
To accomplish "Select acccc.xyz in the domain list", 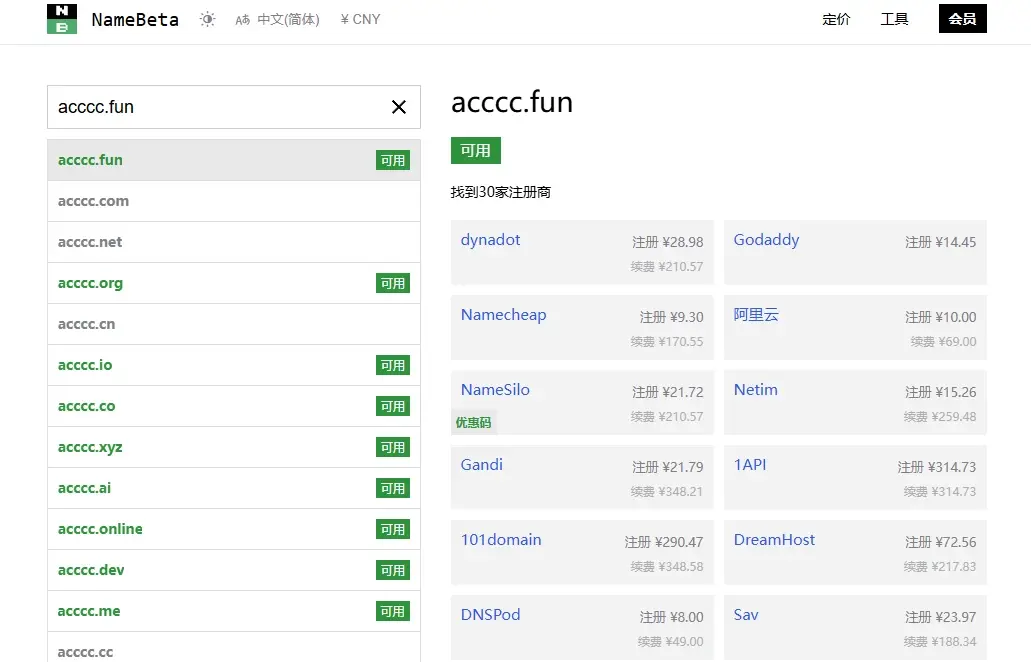I will (233, 447).
